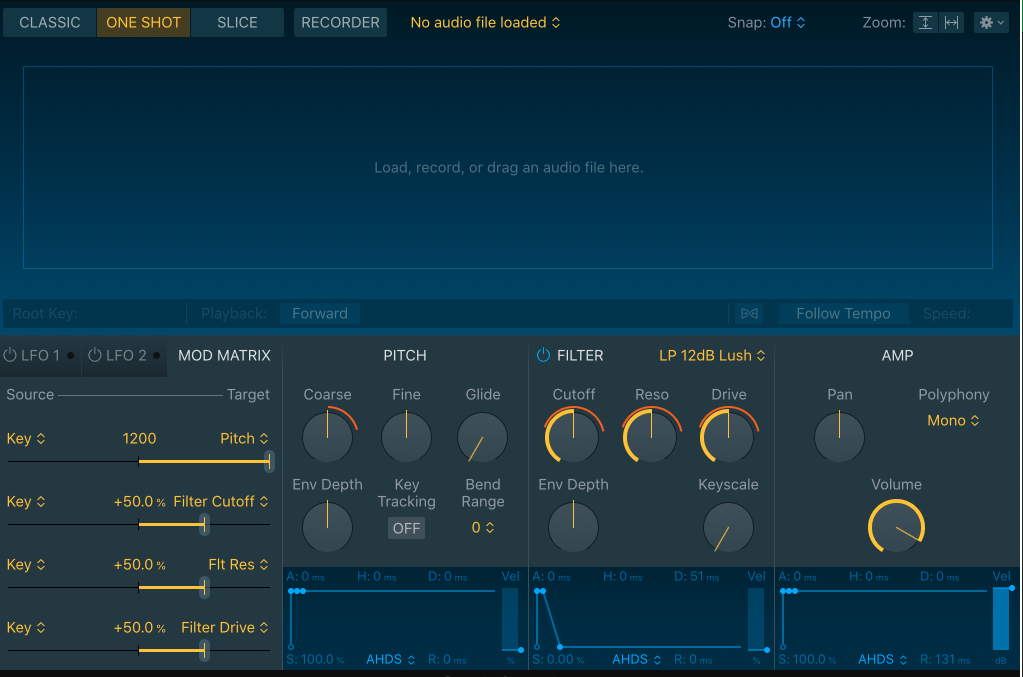
Task: Open the Snap Off dropdown
Action: [x=787, y=23]
